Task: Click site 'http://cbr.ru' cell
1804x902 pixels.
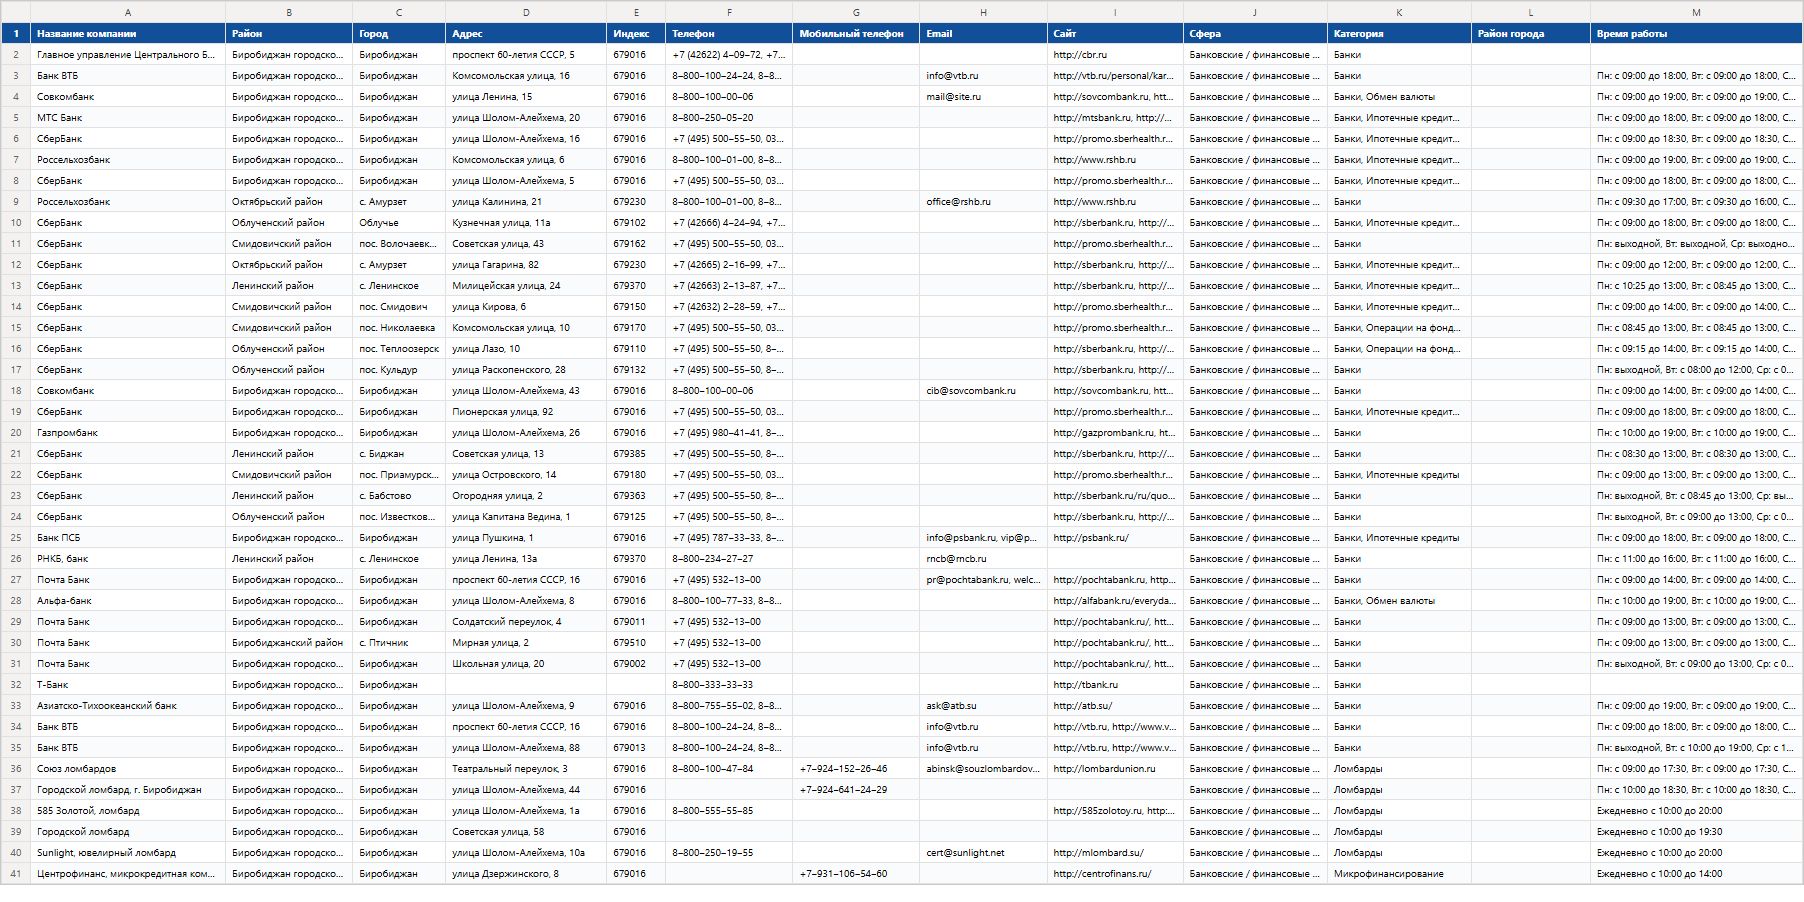Action: pyautogui.click(x=1115, y=55)
